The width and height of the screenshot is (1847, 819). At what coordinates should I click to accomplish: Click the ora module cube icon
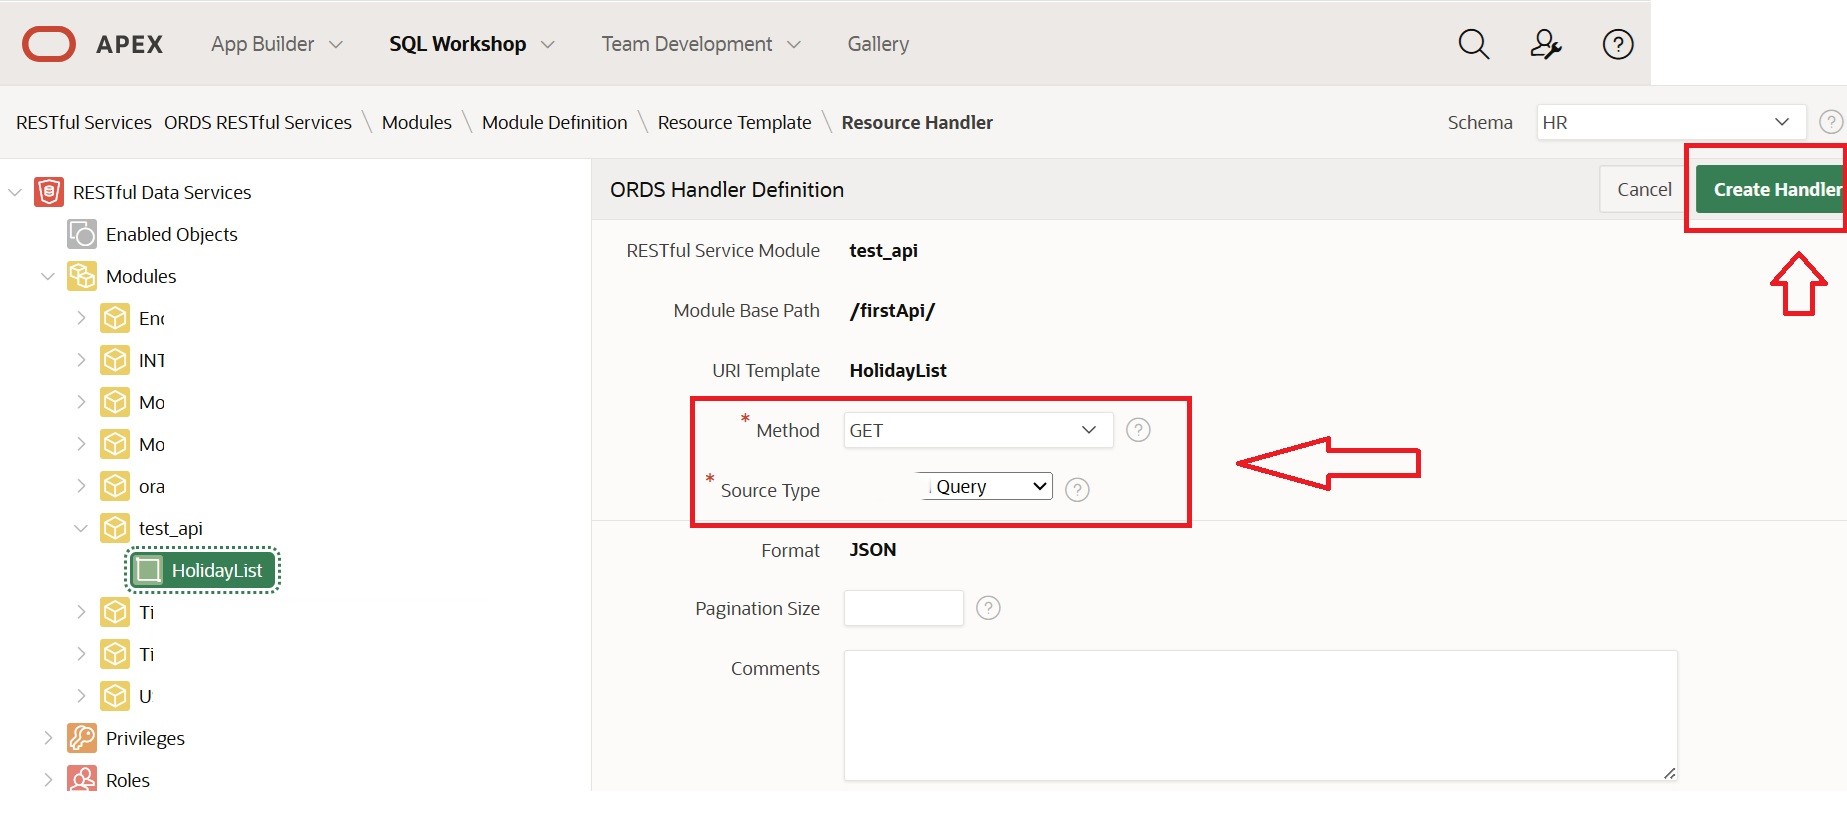[115, 486]
